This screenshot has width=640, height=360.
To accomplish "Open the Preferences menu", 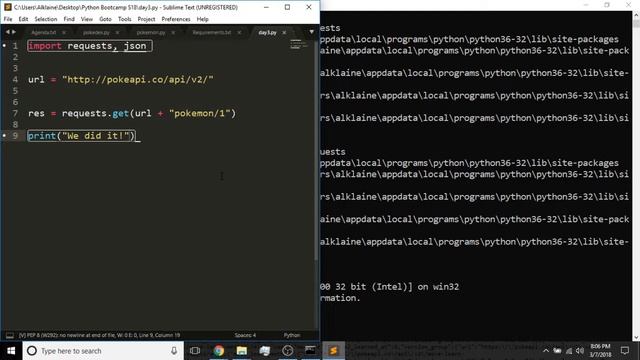I will (176, 19).
